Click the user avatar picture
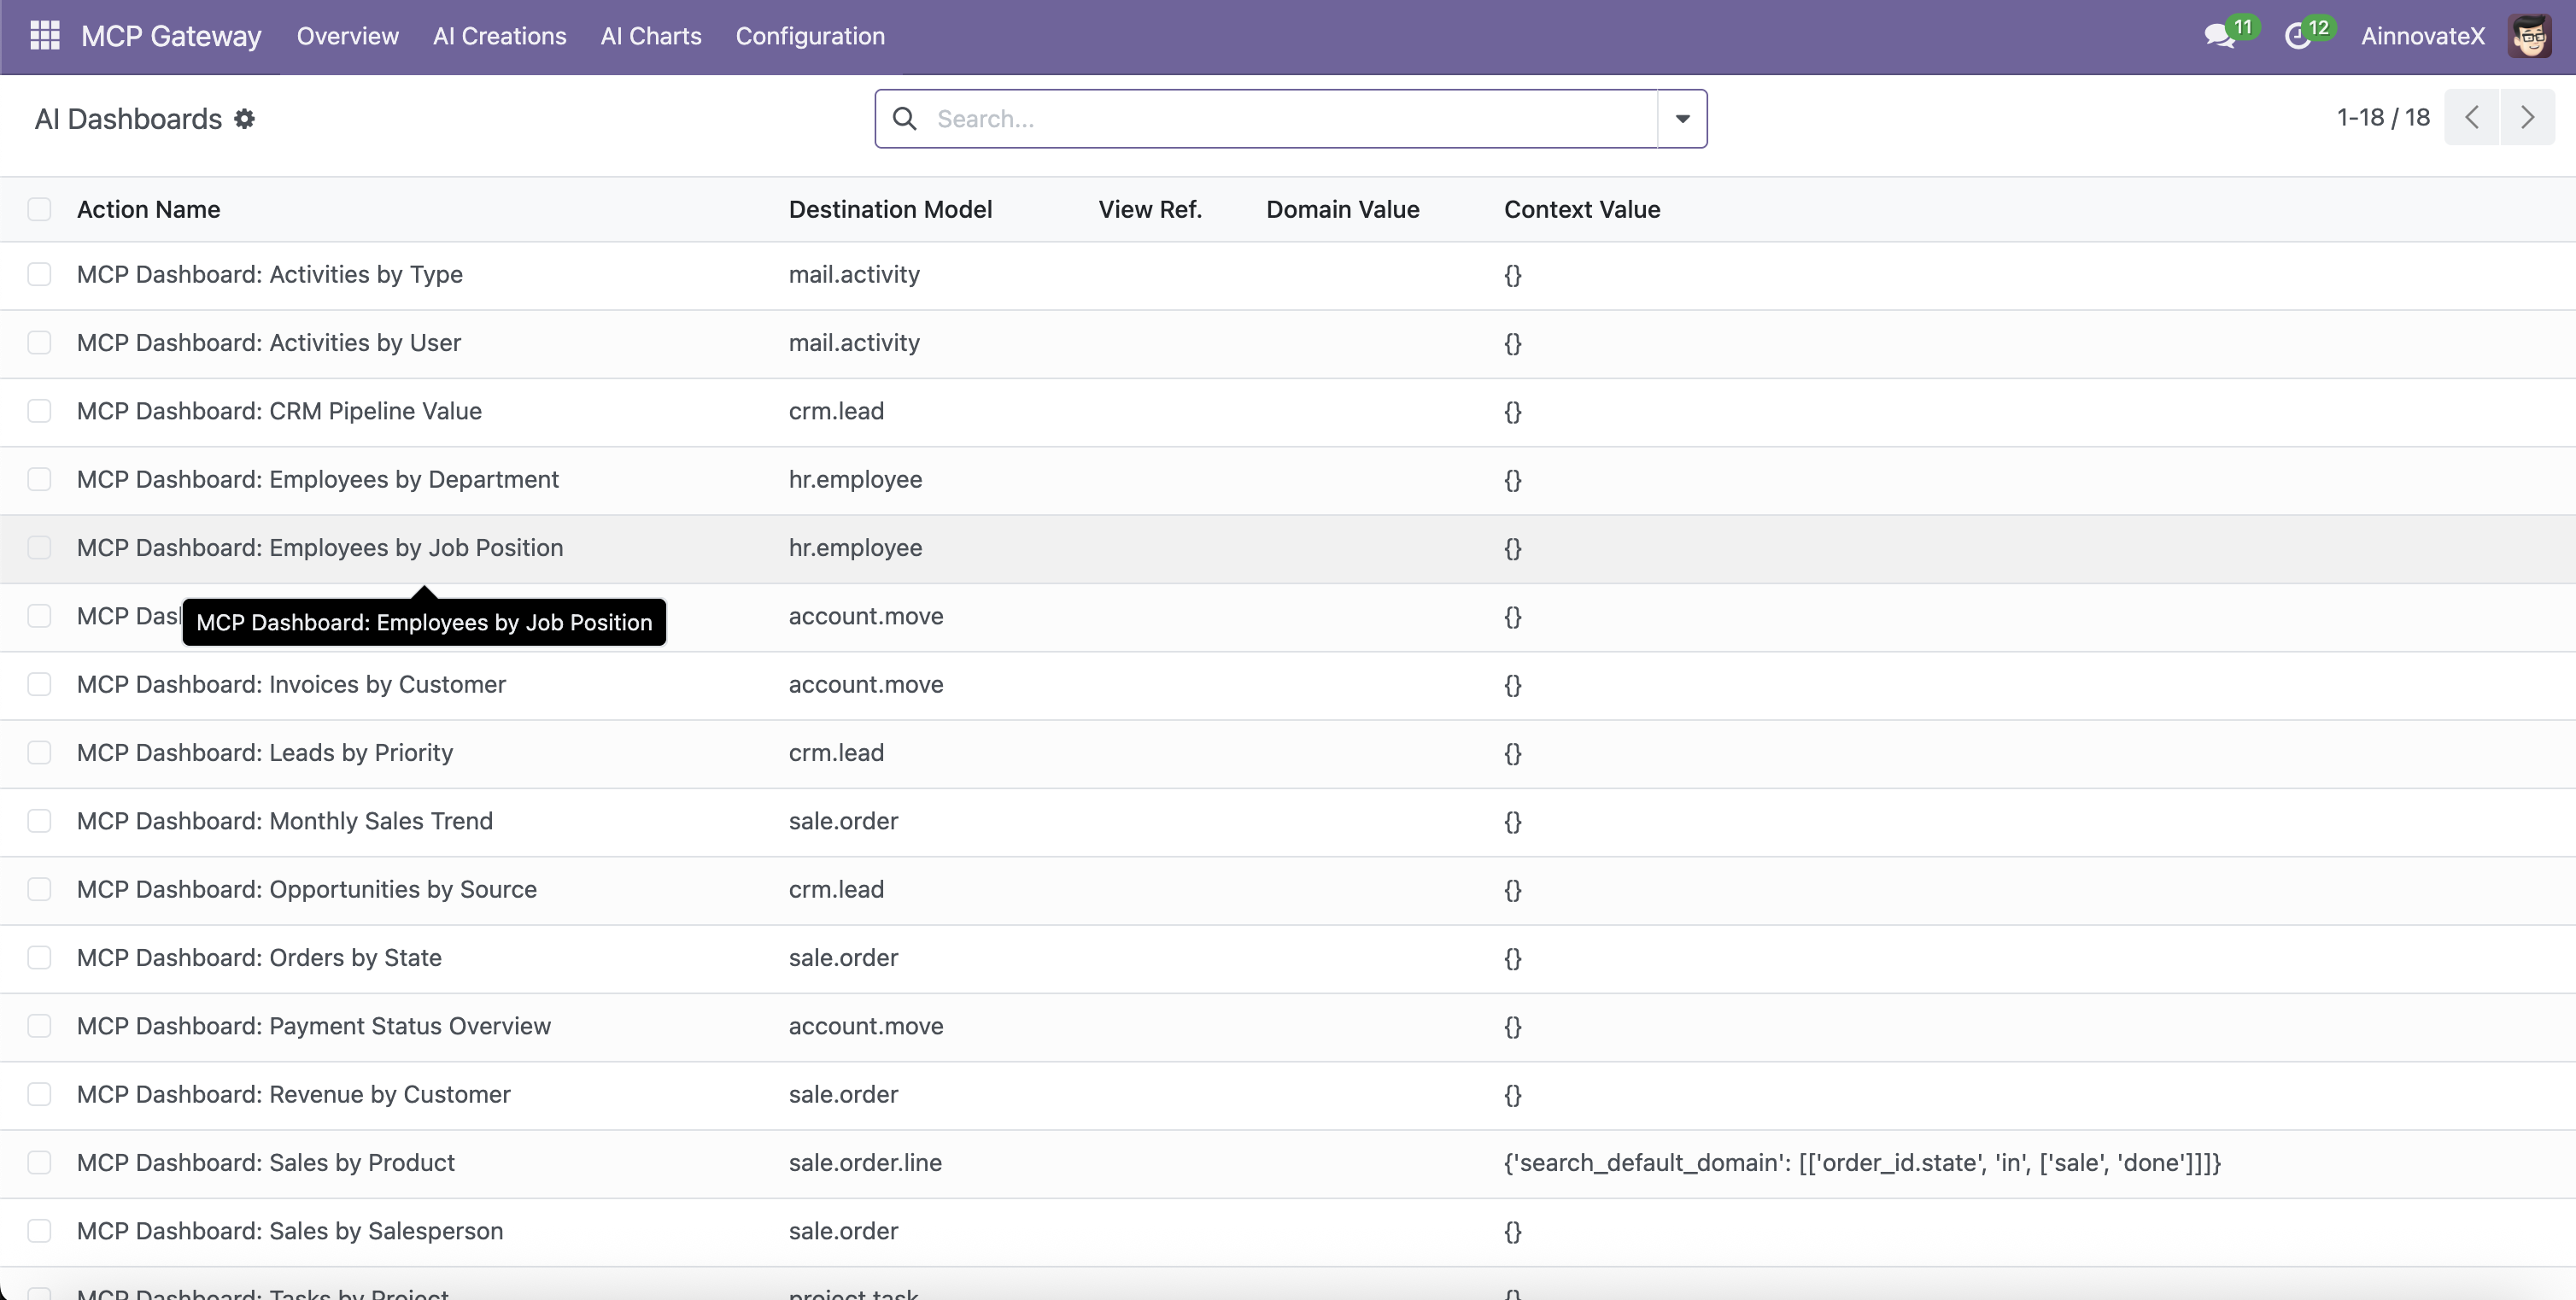Screen dimensions: 2576x1300 pos(2530,36)
